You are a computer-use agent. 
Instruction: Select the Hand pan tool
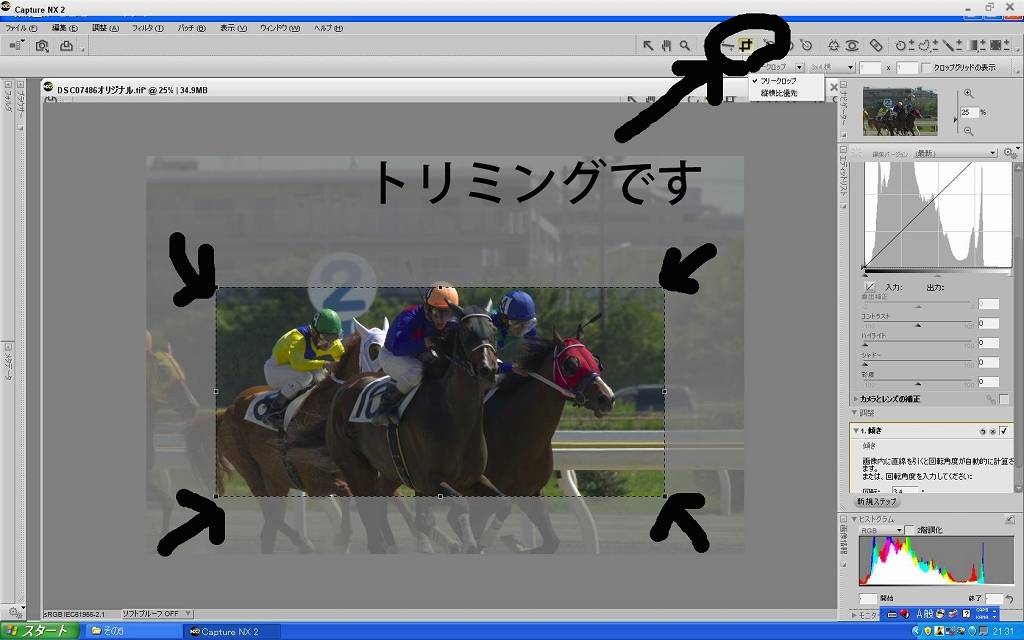[666, 45]
